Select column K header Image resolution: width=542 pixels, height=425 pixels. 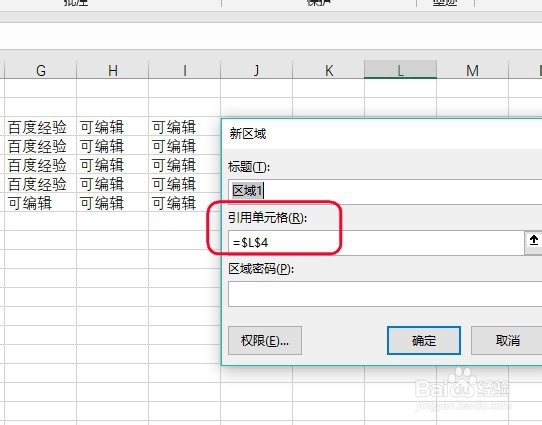[x=328, y=70]
